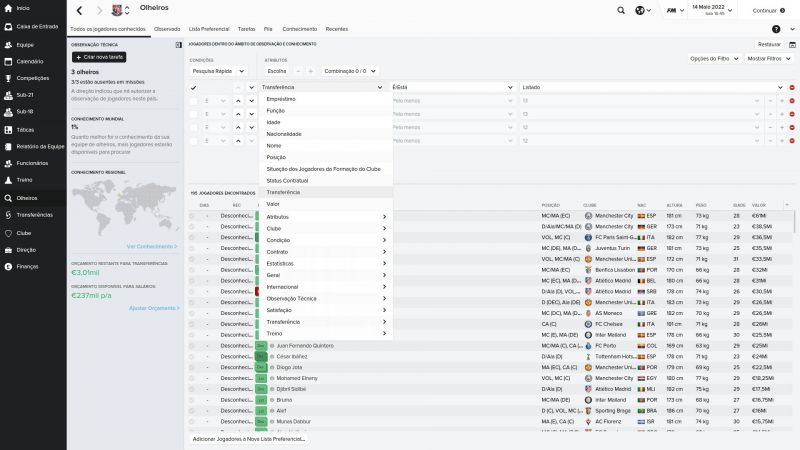
Task: Choose Nacionalidade from the dropdown list
Action: (x=284, y=134)
